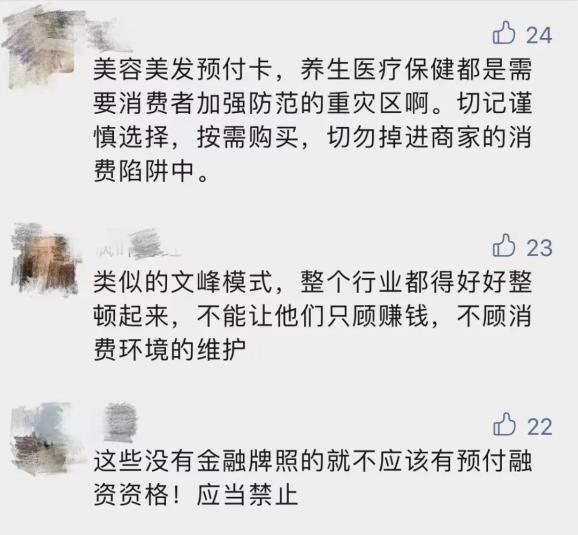Viewport: 578px width, 535px height.
Task: Tap the thumbs-up icon beside count 23
Action: [x=504, y=246]
